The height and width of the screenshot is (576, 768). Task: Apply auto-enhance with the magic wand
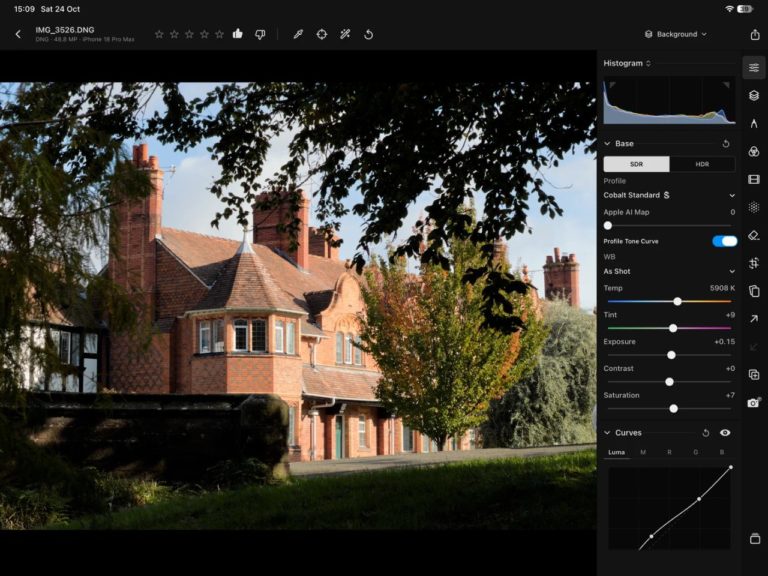click(345, 34)
